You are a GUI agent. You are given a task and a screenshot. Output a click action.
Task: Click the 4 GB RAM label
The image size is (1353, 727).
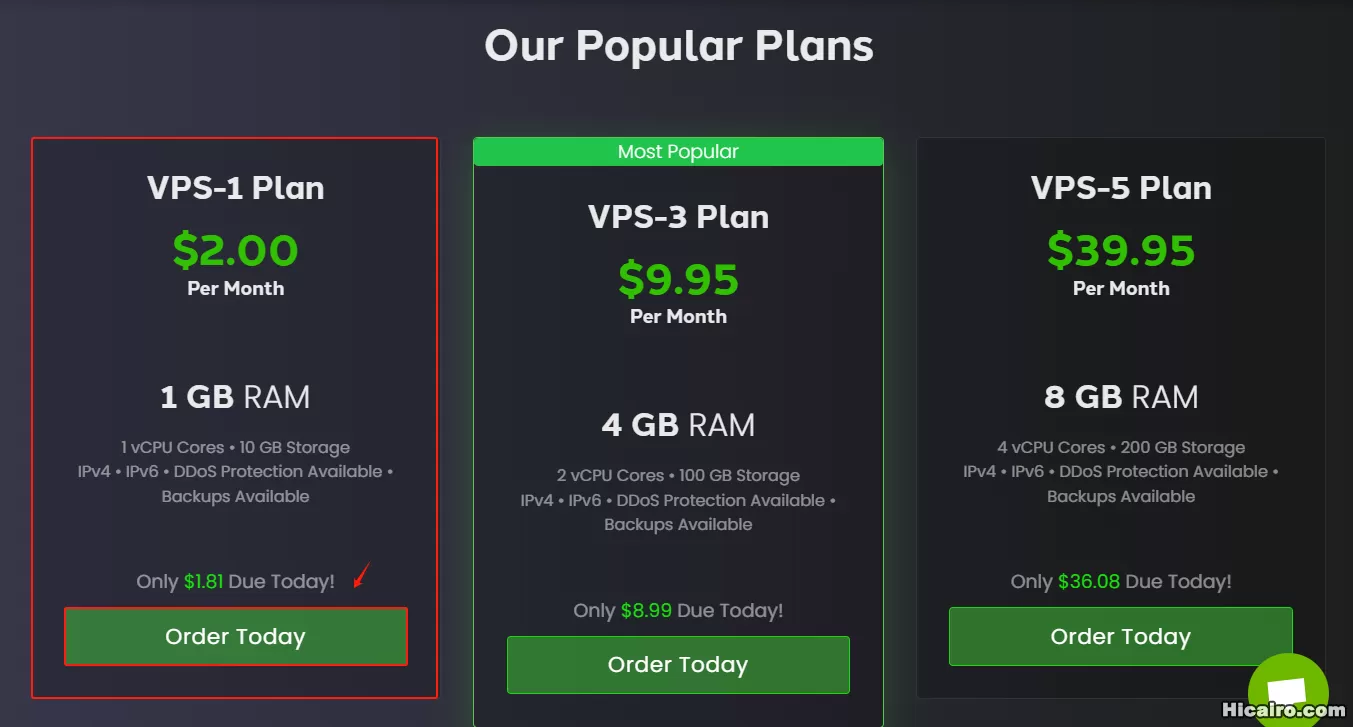point(679,425)
